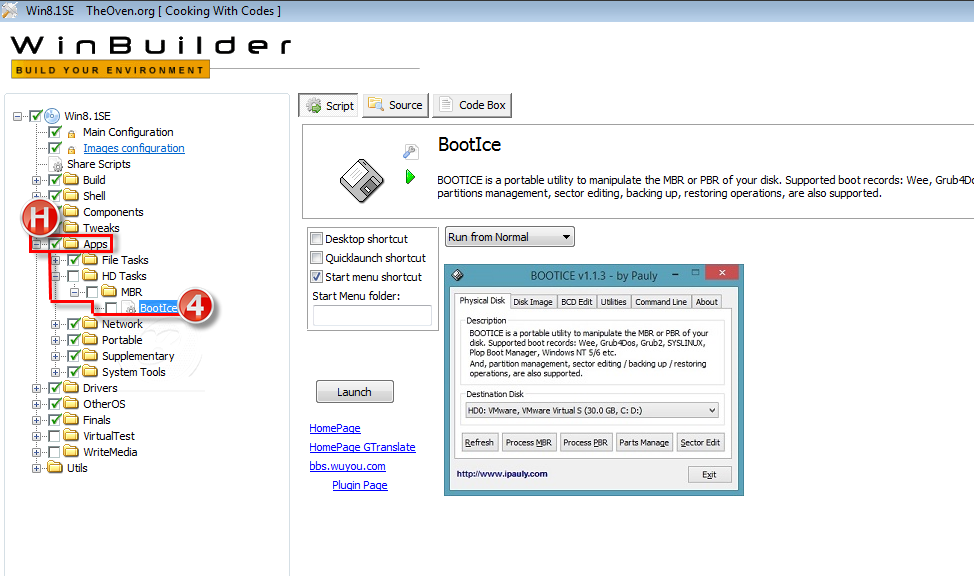Select the Command Line tab in BOOTICE

[x=661, y=302]
